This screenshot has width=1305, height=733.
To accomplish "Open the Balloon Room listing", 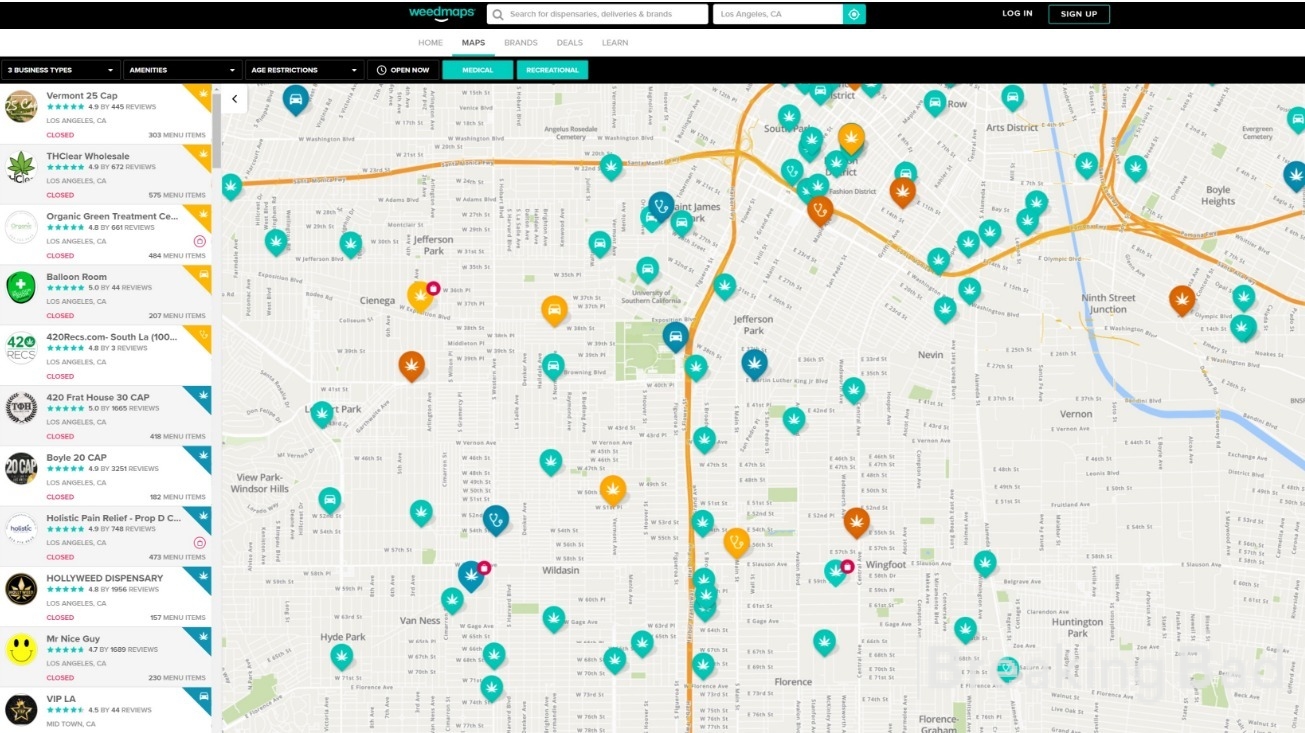I will pyautogui.click(x=106, y=295).
